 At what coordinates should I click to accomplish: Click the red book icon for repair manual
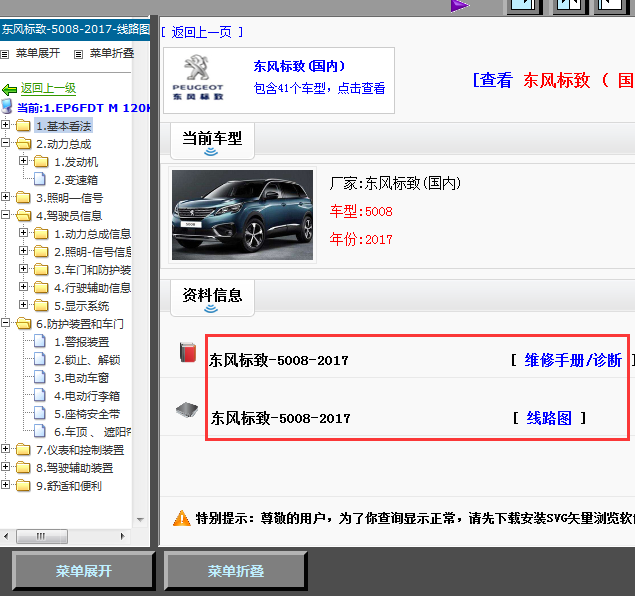pos(188,352)
